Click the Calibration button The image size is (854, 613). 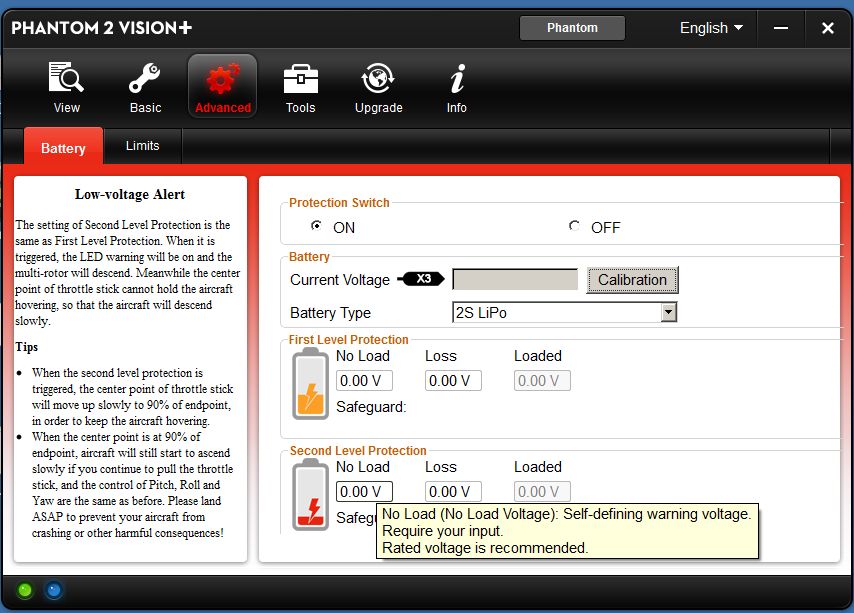pos(632,280)
